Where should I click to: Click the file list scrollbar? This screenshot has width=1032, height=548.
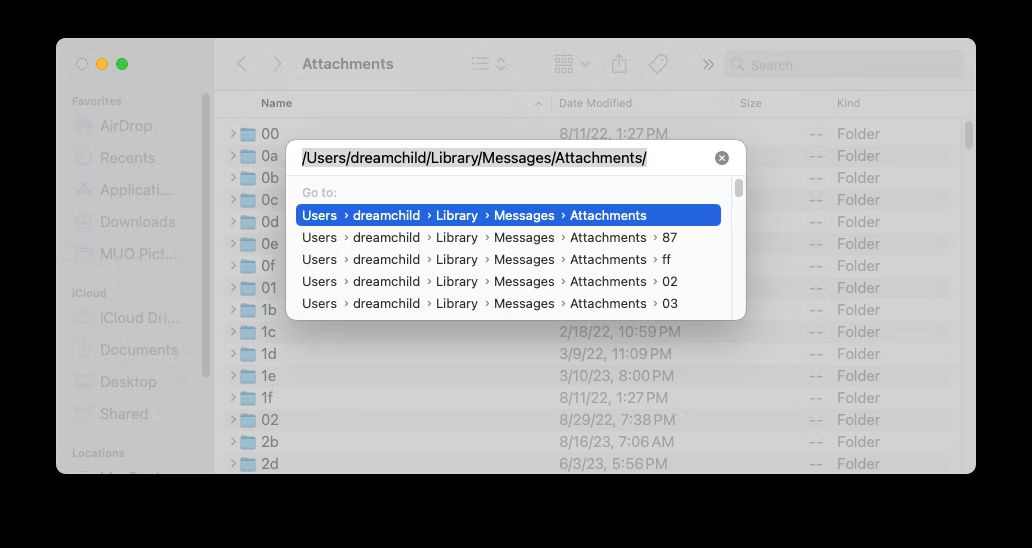[x=968, y=135]
